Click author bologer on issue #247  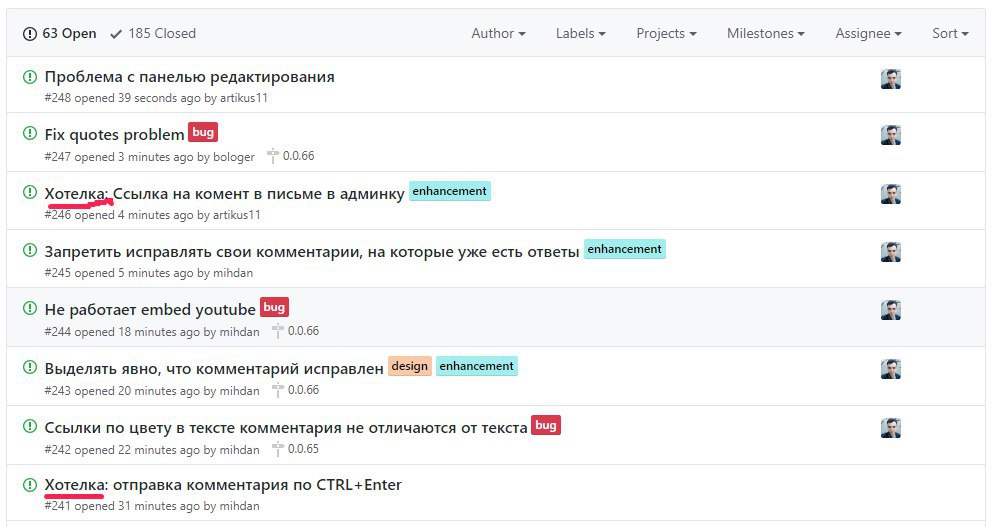click(x=234, y=157)
